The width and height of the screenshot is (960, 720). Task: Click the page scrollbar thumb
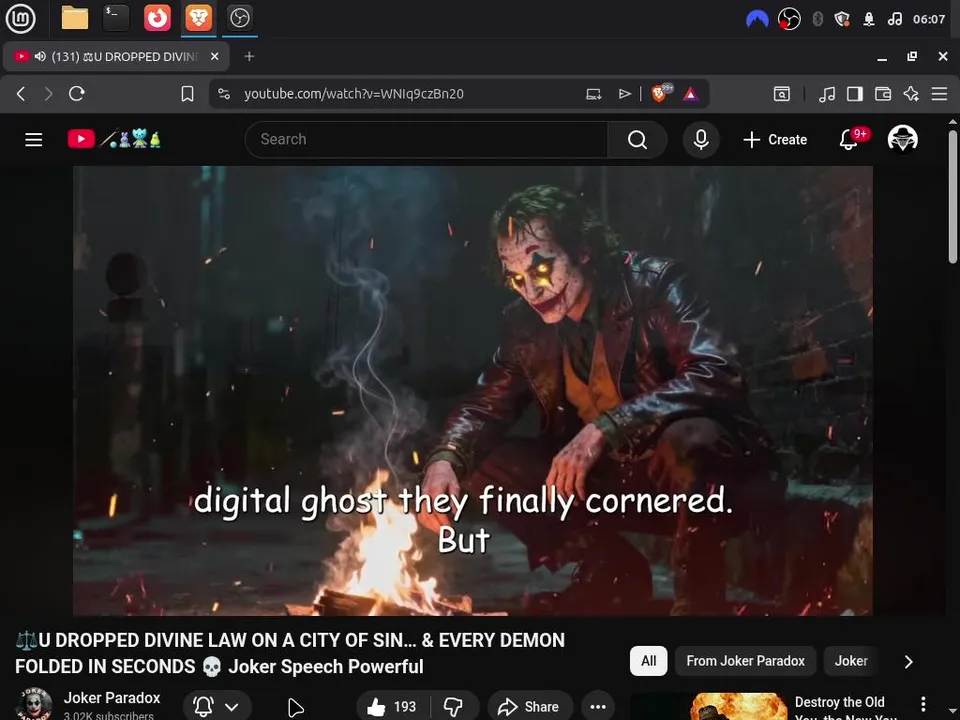953,197
